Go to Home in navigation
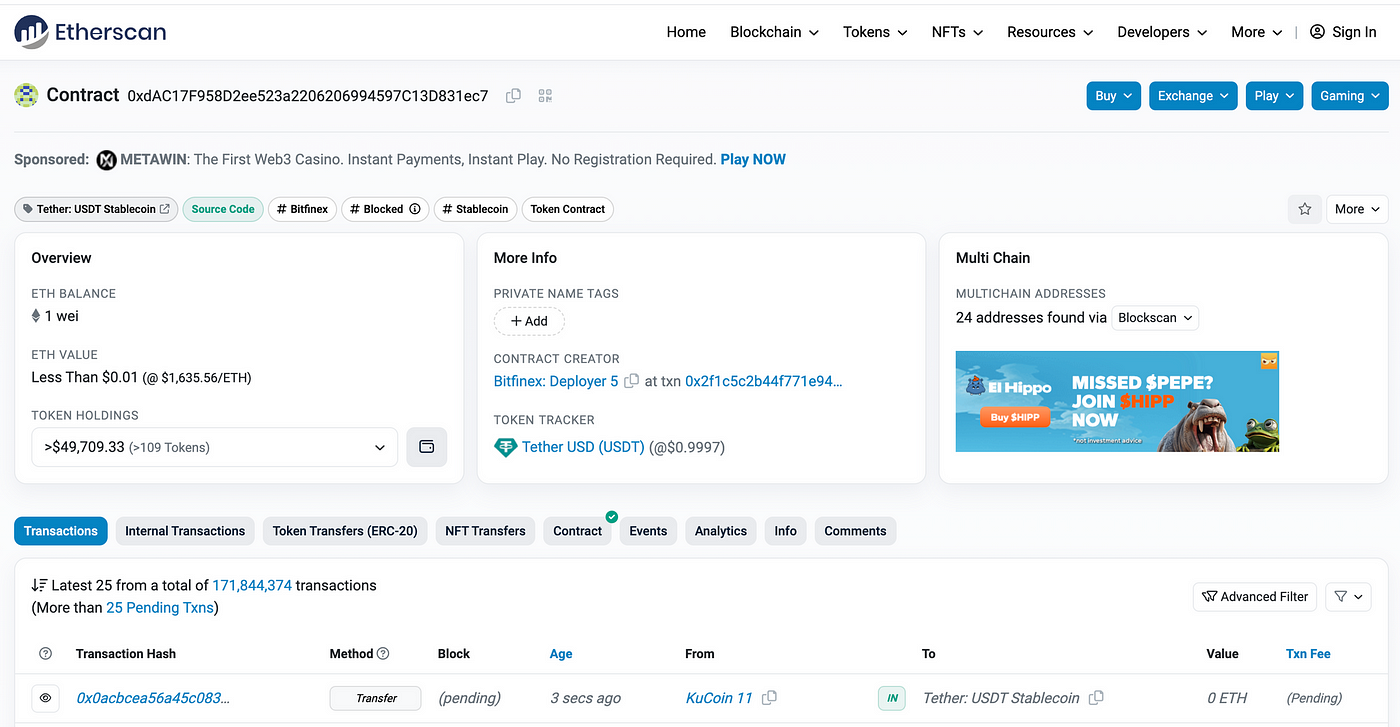Screen dimensions: 1400x727 (x=686, y=32)
